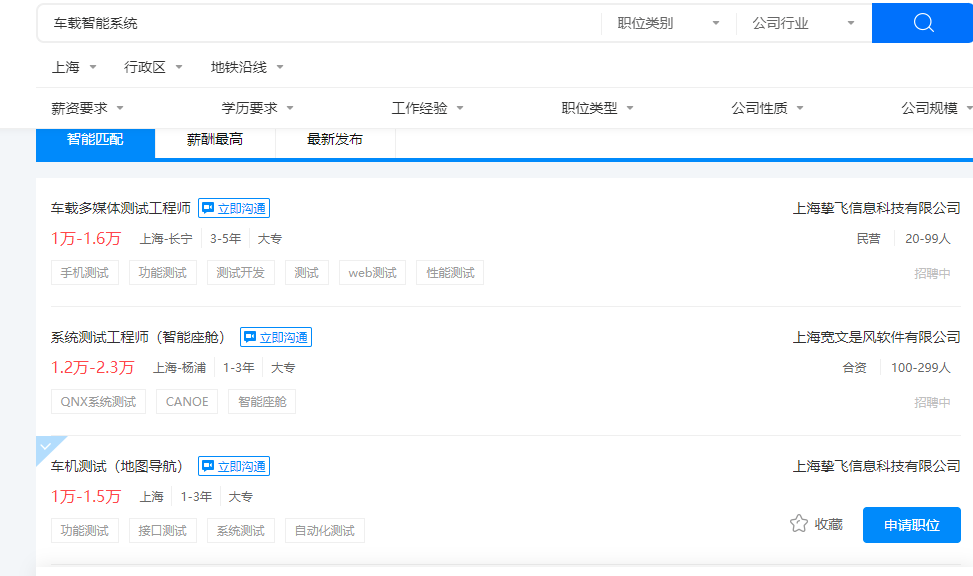This screenshot has height=576, width=973.
Task: Click the web测试 tag
Action: (372, 273)
